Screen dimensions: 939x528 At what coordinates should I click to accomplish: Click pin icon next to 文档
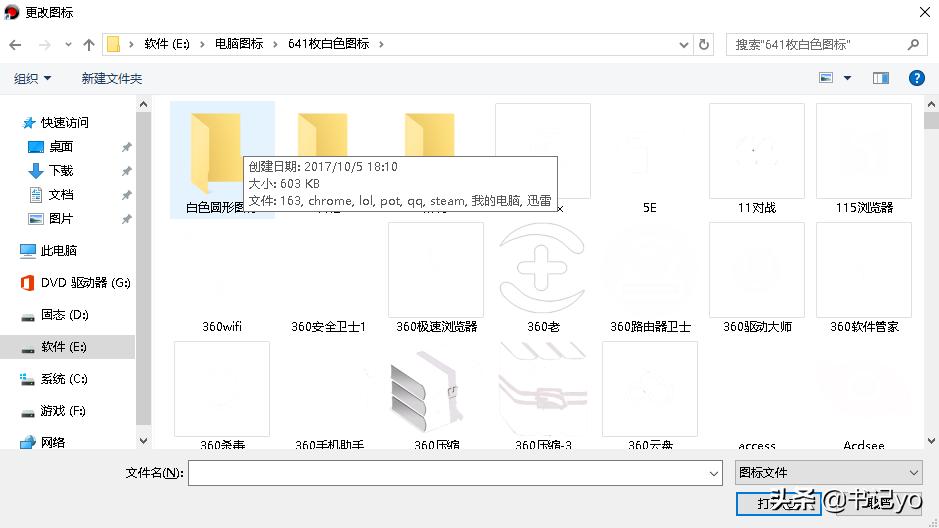(126, 195)
